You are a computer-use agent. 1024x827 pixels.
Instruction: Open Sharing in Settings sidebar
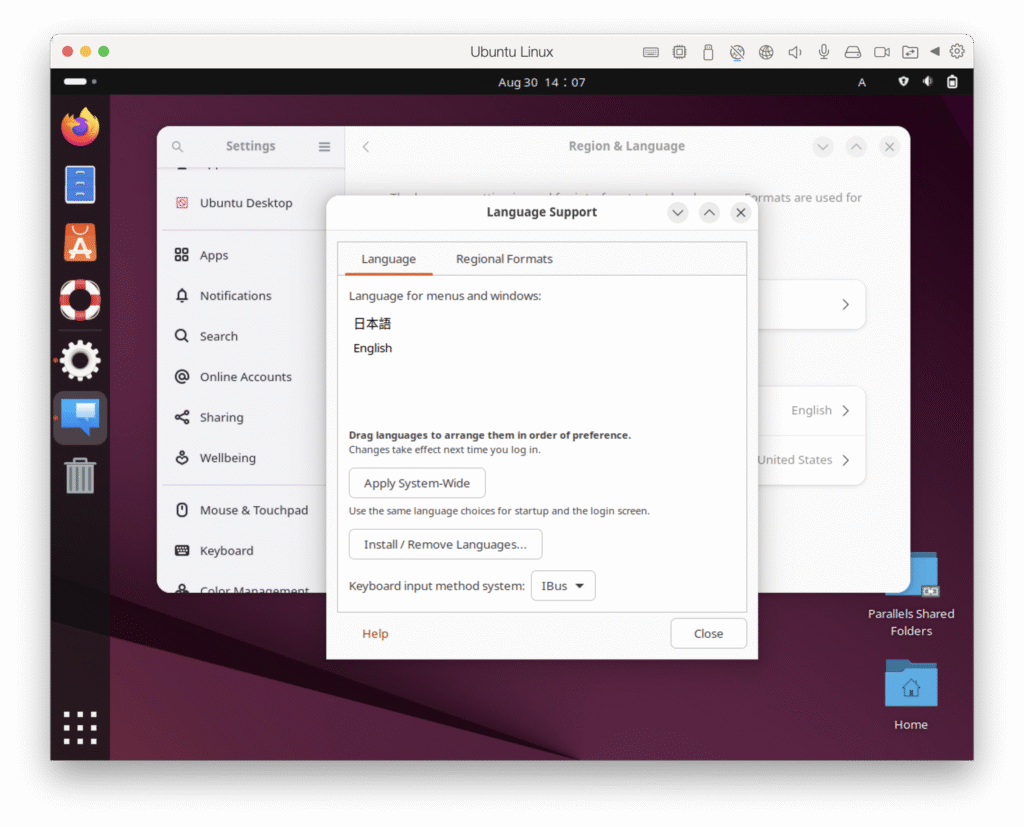point(246,417)
